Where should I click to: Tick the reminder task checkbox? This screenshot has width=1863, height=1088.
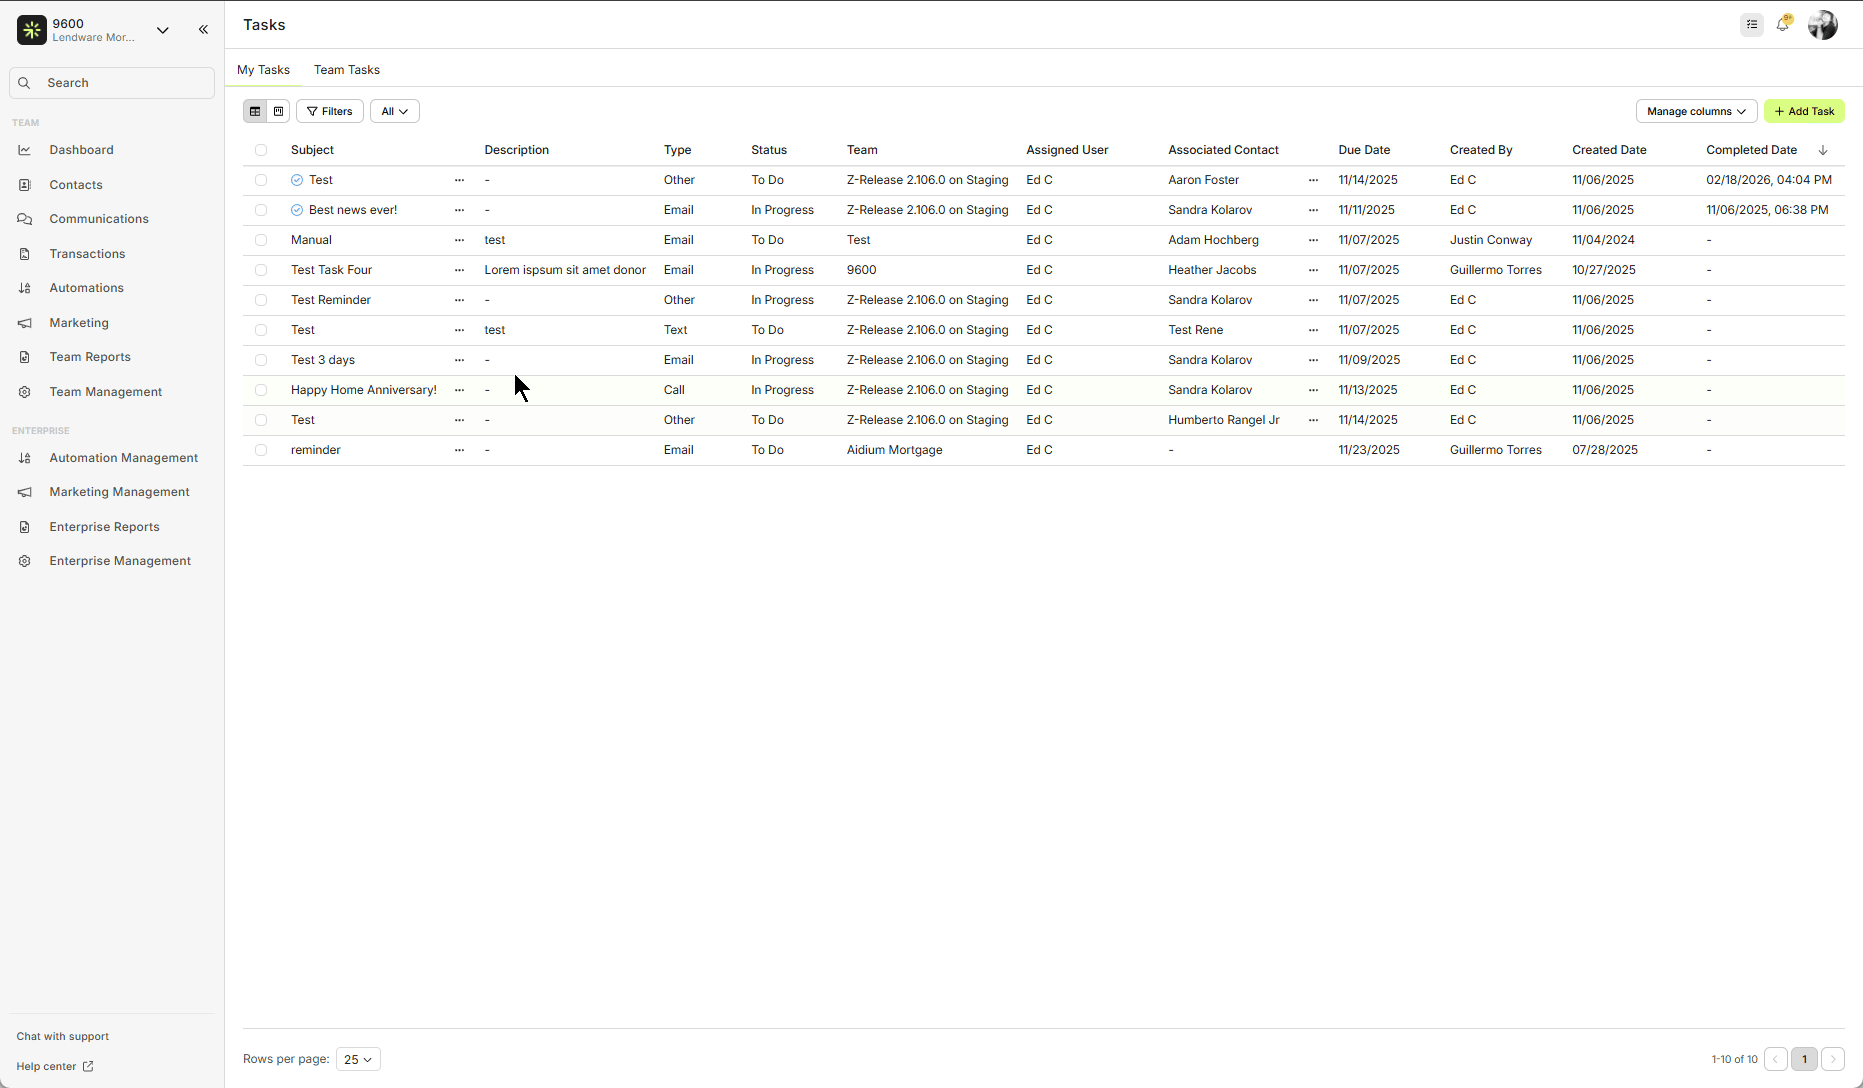[x=261, y=450]
